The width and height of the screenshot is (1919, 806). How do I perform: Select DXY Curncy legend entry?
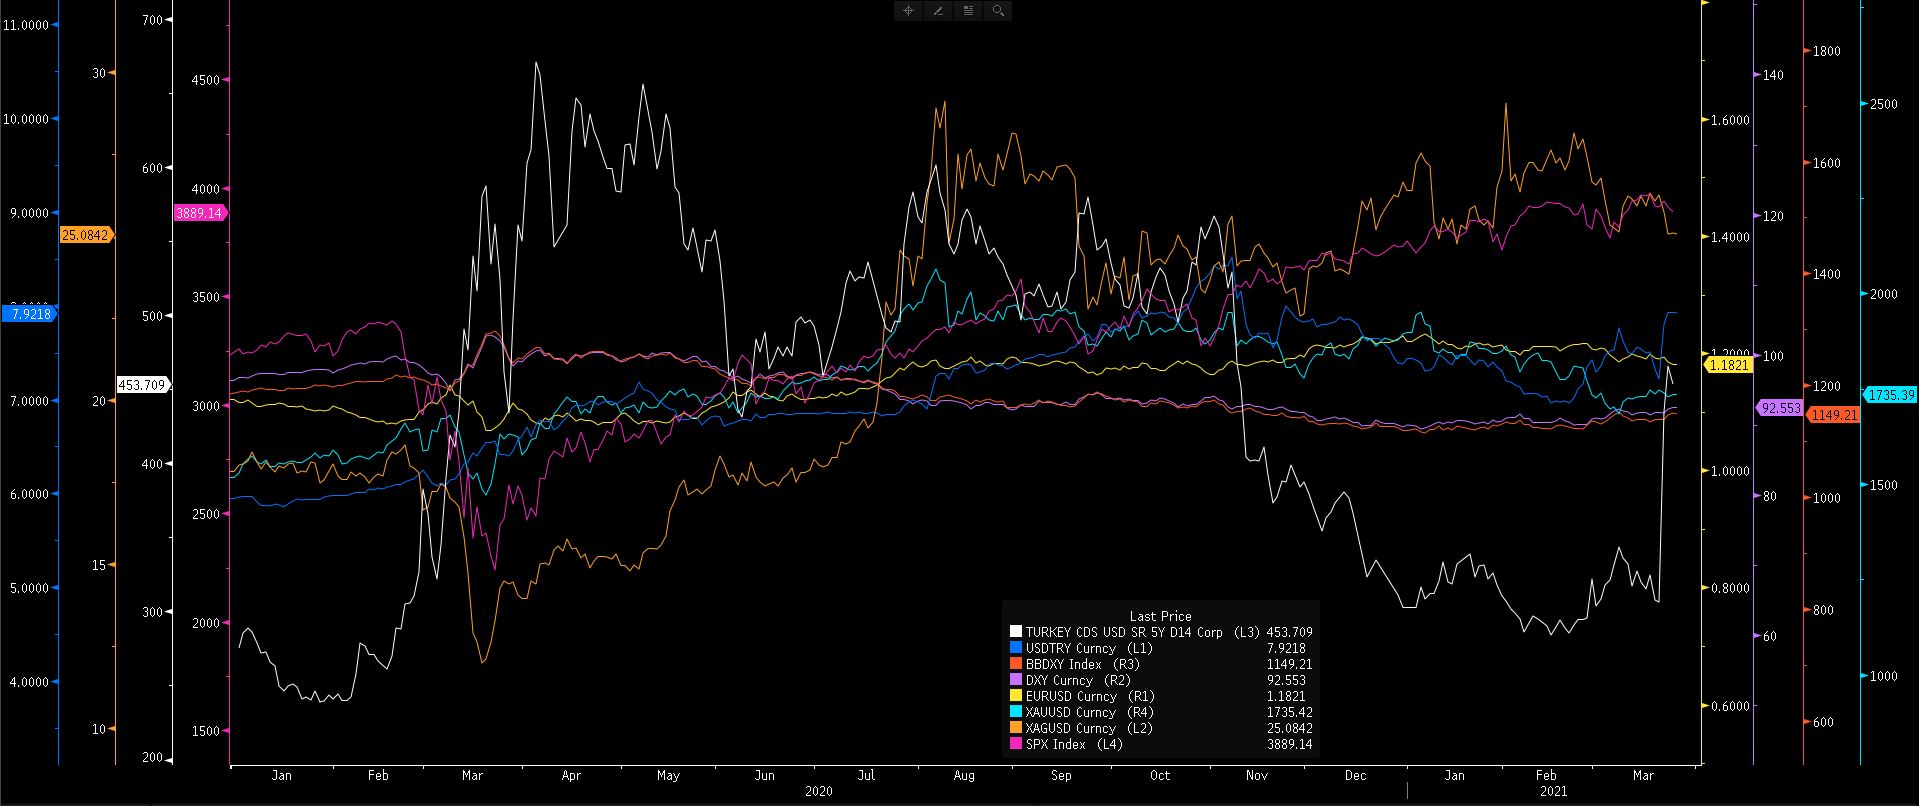point(1059,680)
